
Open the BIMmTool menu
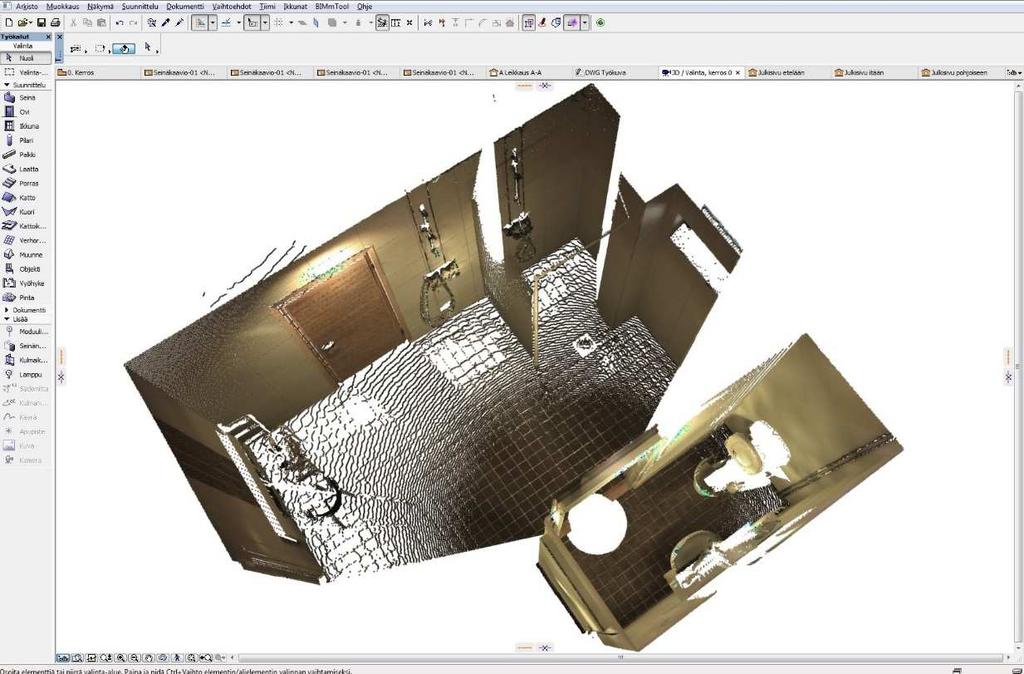coord(332,7)
